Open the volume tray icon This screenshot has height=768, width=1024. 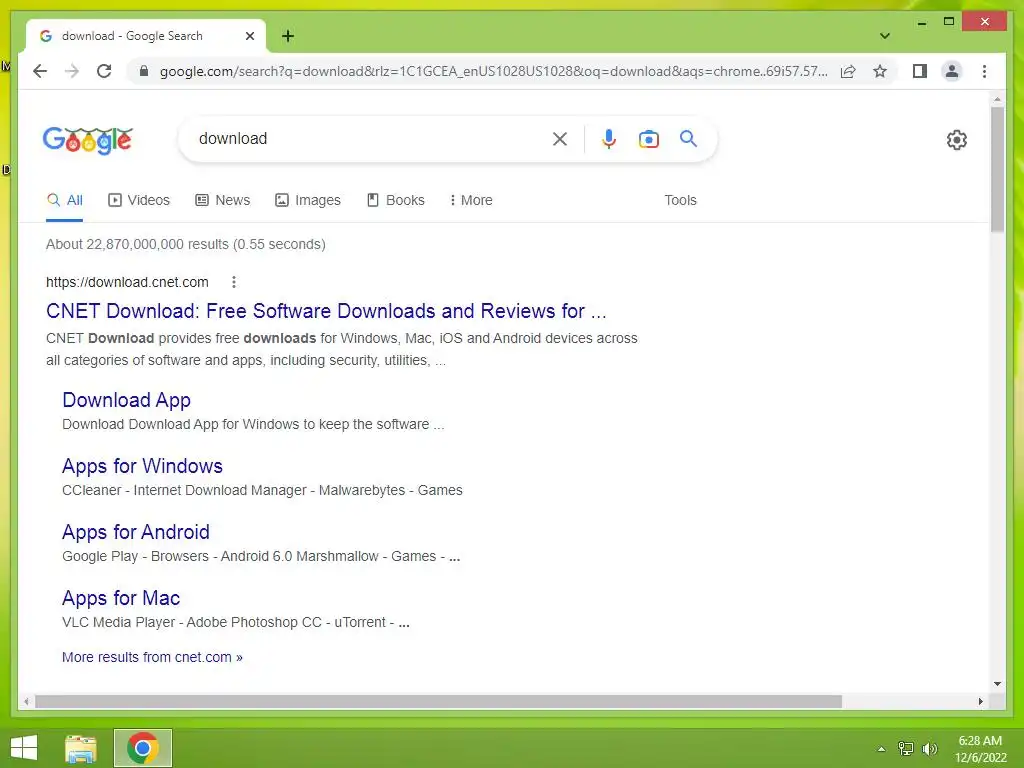click(930, 749)
